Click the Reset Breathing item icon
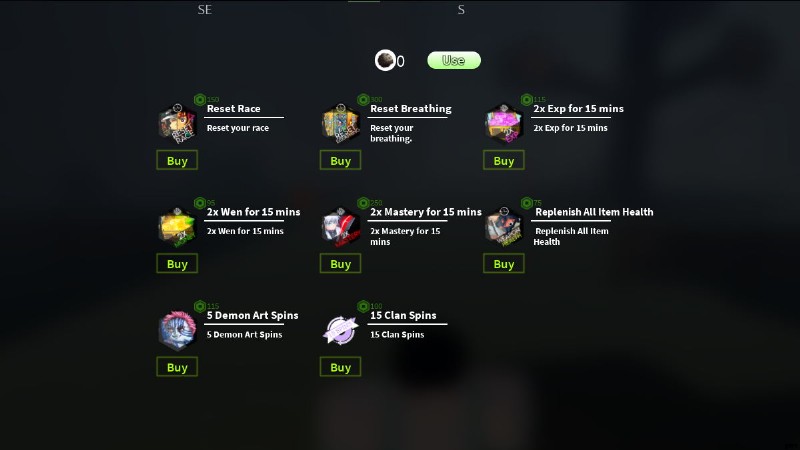This screenshot has height=450, width=800. (x=340, y=123)
